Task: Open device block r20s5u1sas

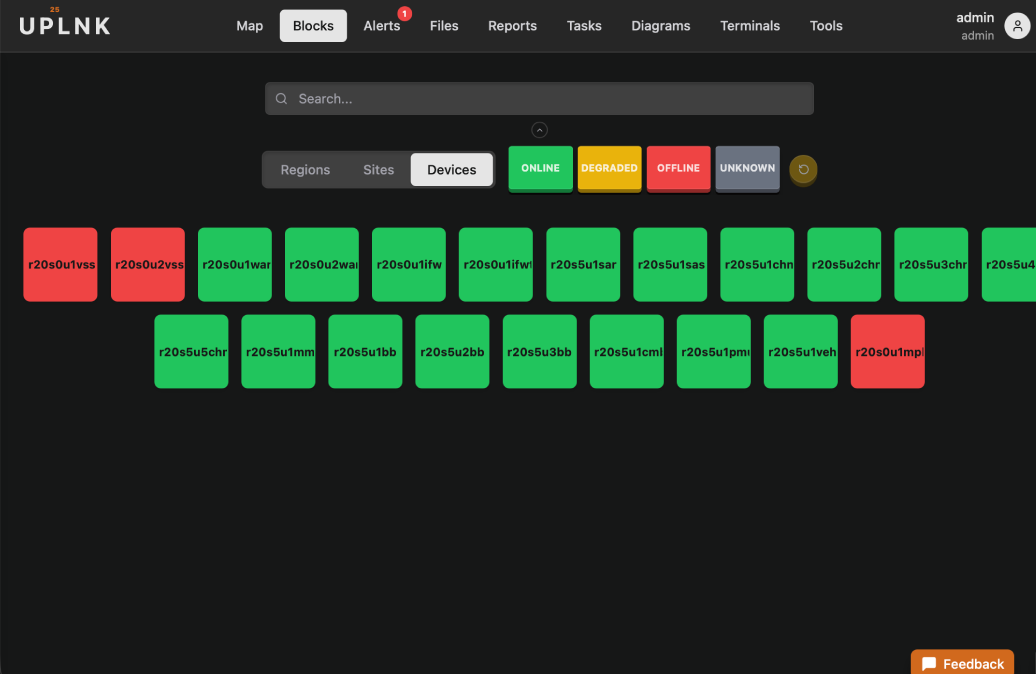Action: (x=670, y=265)
